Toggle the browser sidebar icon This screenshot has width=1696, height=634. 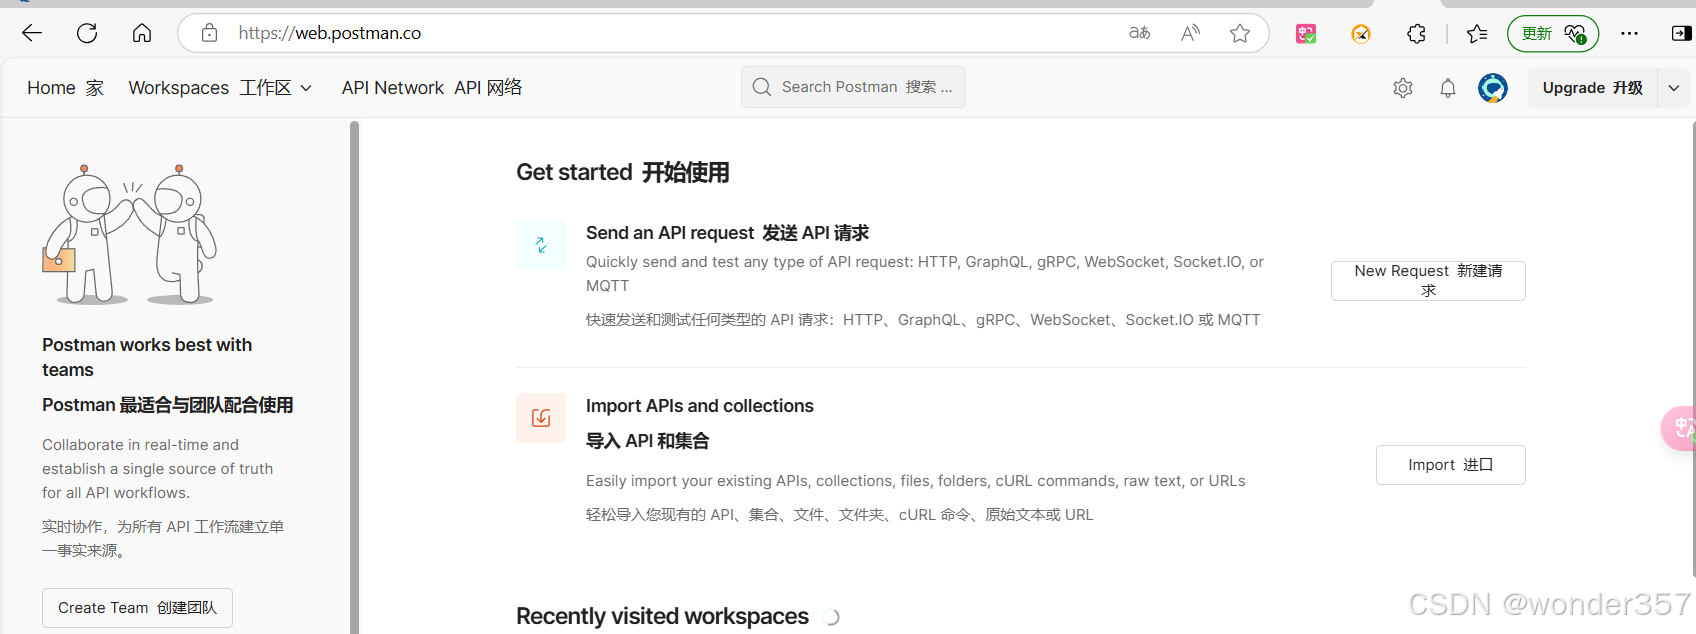click(1681, 34)
